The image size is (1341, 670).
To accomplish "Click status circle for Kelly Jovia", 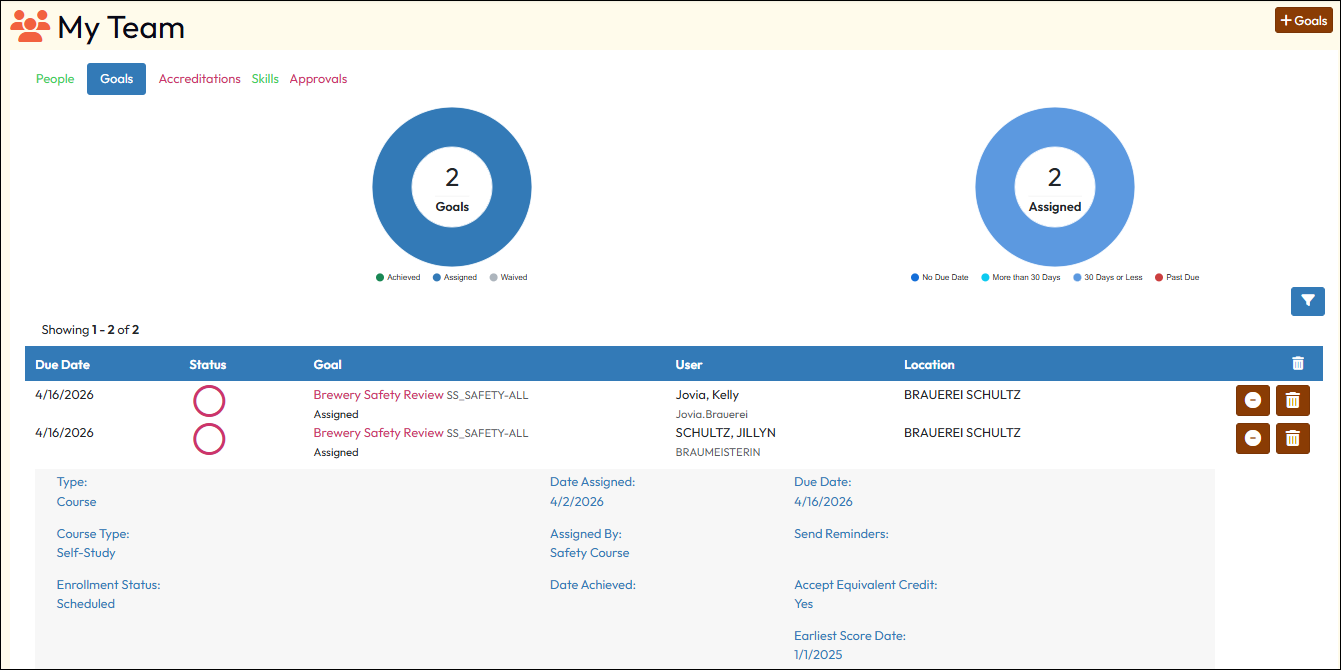I will click(209, 401).
